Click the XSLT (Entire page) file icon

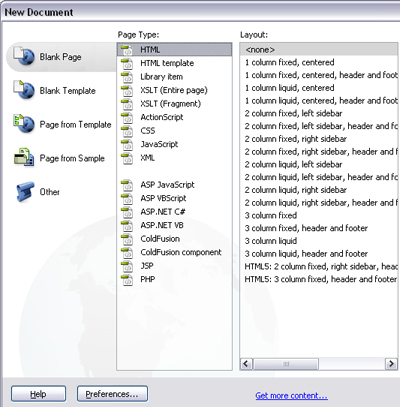tap(127, 91)
